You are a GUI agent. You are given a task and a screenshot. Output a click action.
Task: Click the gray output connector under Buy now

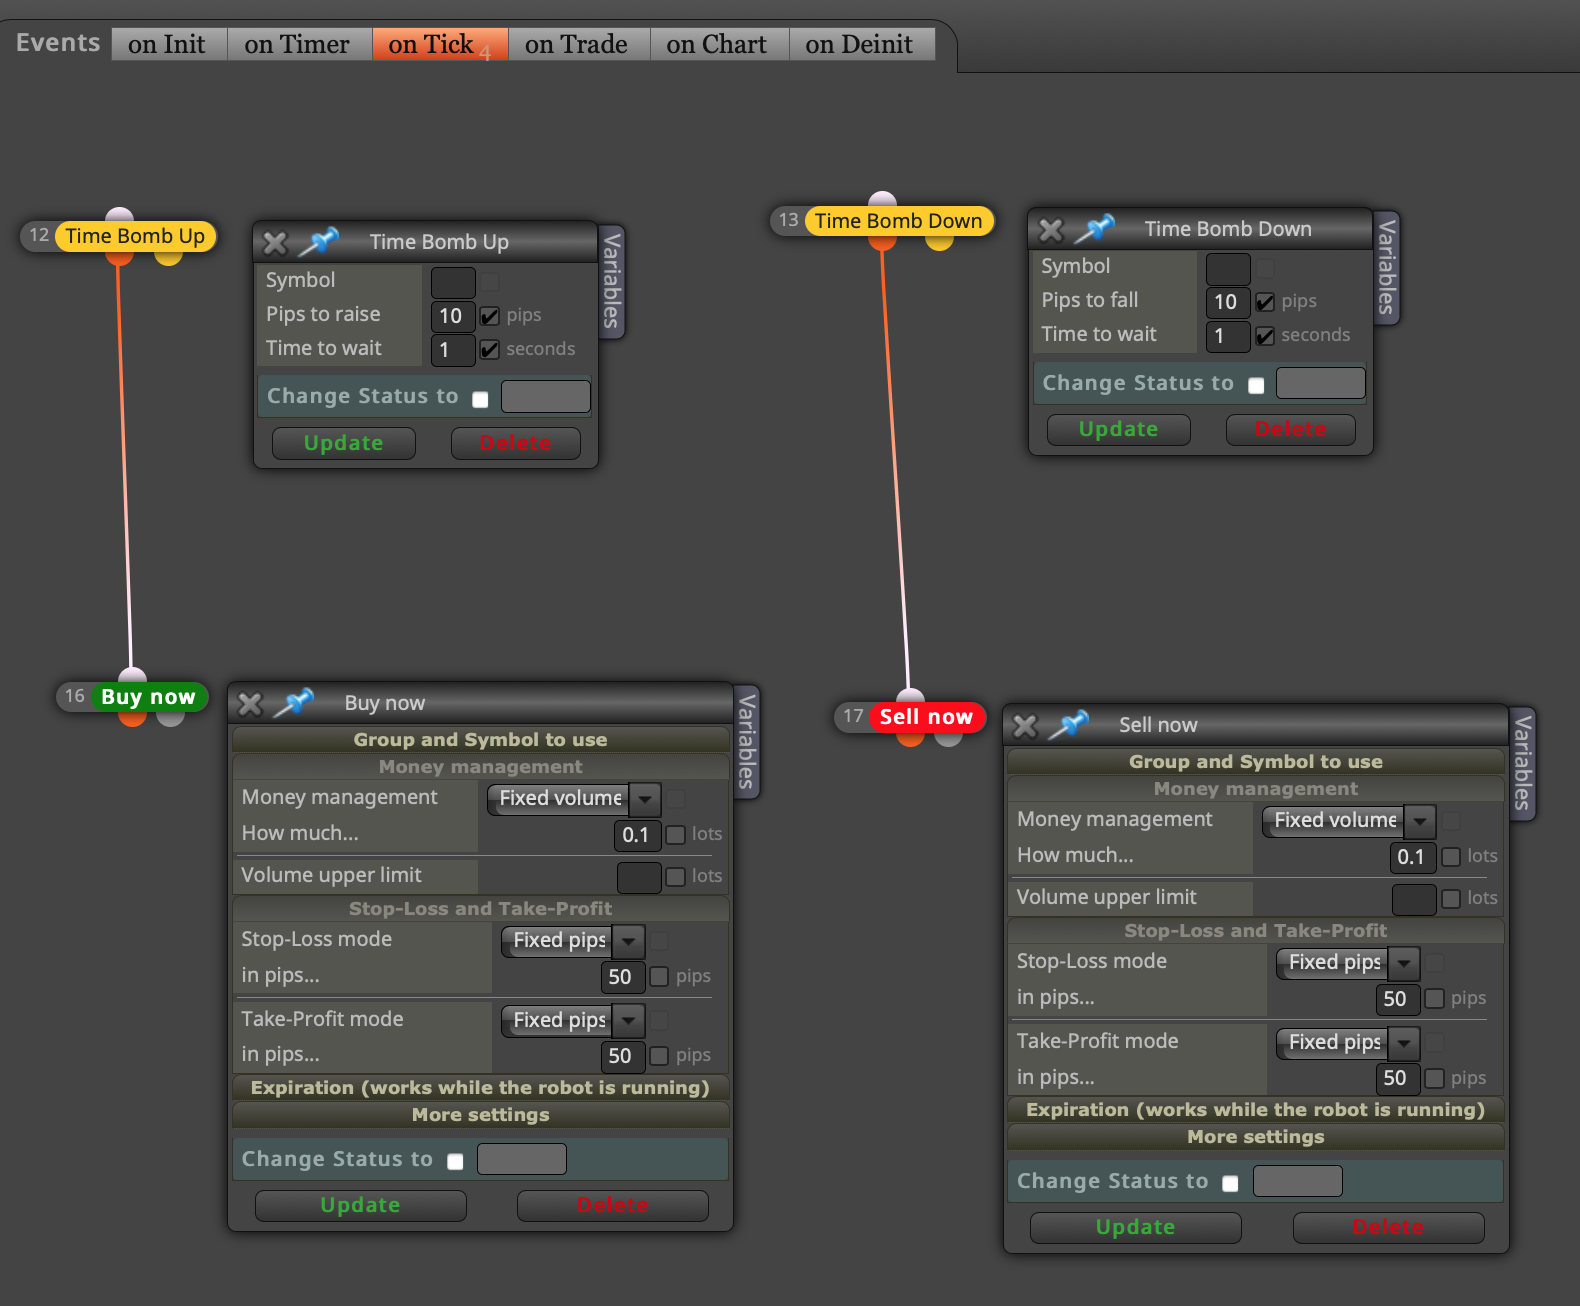pyautogui.click(x=171, y=717)
